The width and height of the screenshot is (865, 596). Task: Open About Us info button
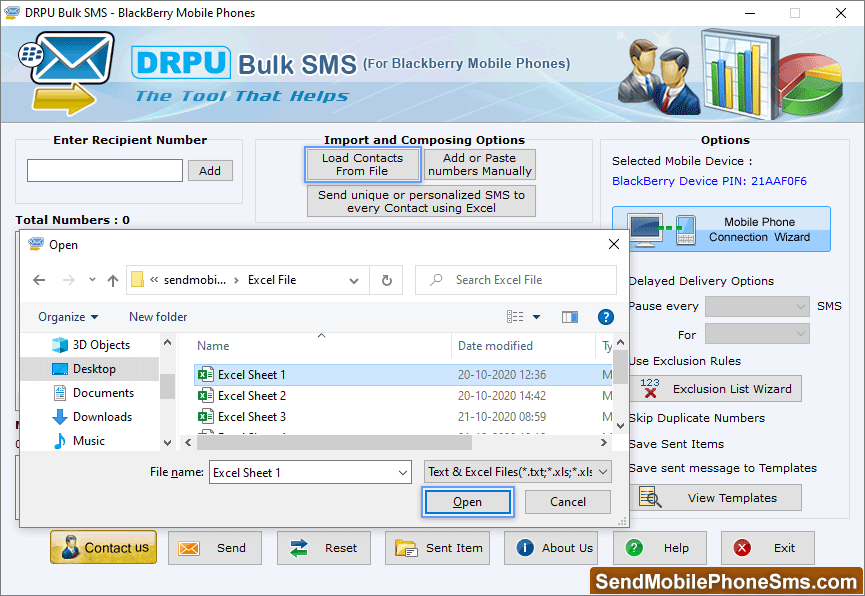tap(551, 548)
